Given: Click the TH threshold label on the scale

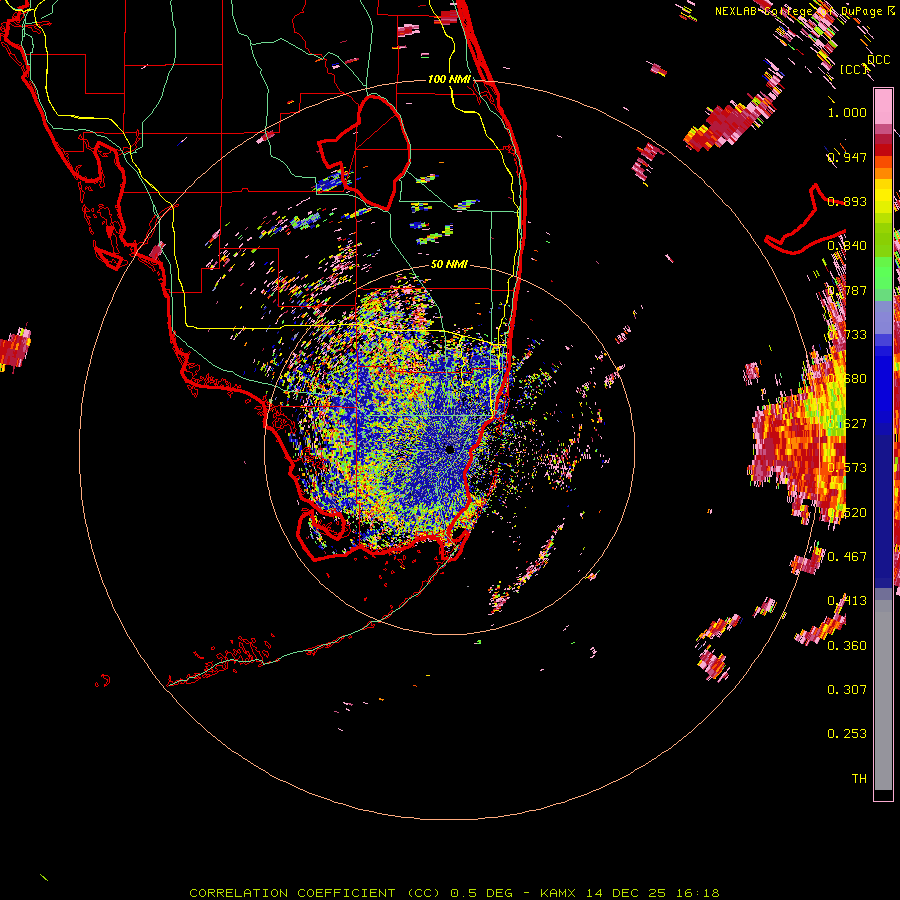Looking at the screenshot, I should 859,778.
